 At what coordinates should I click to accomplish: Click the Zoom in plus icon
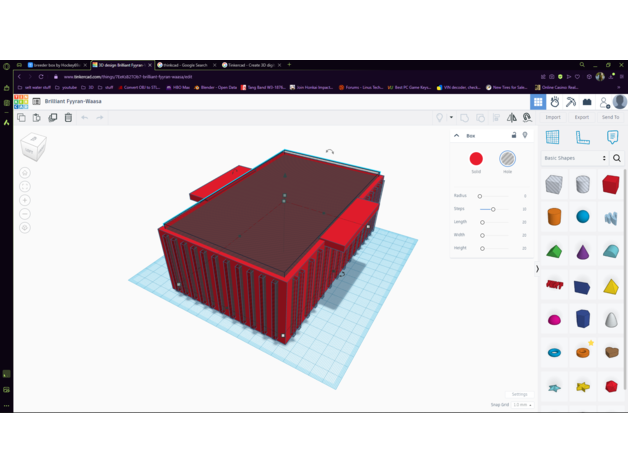click(x=25, y=200)
